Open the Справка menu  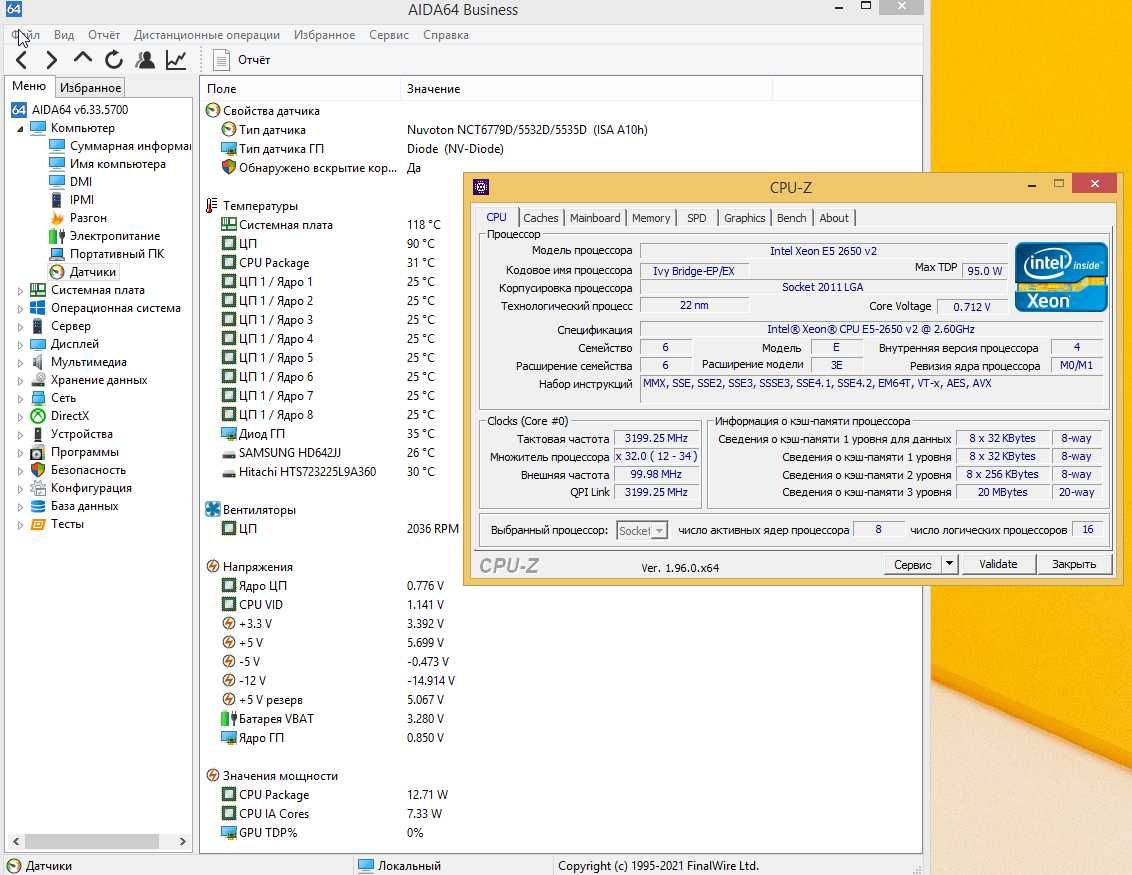tap(445, 35)
